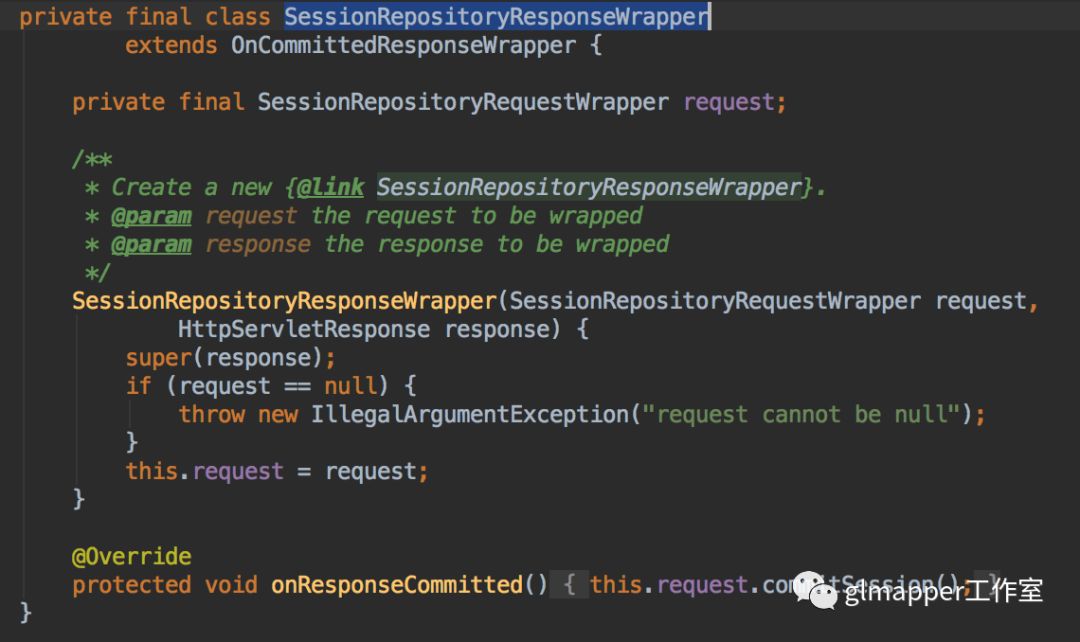Expand the folded onResponseCommitted method body brace
Viewport: 1080px width, 642px height.
(569, 585)
